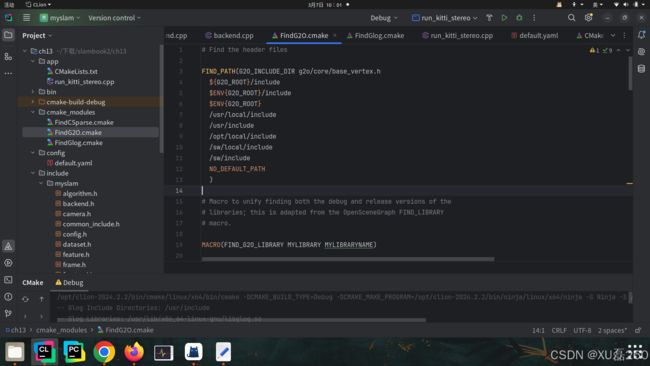This screenshot has width=650, height=366.
Task: Open the AI Assistant side panel
Action: pyautogui.click(x=641, y=52)
